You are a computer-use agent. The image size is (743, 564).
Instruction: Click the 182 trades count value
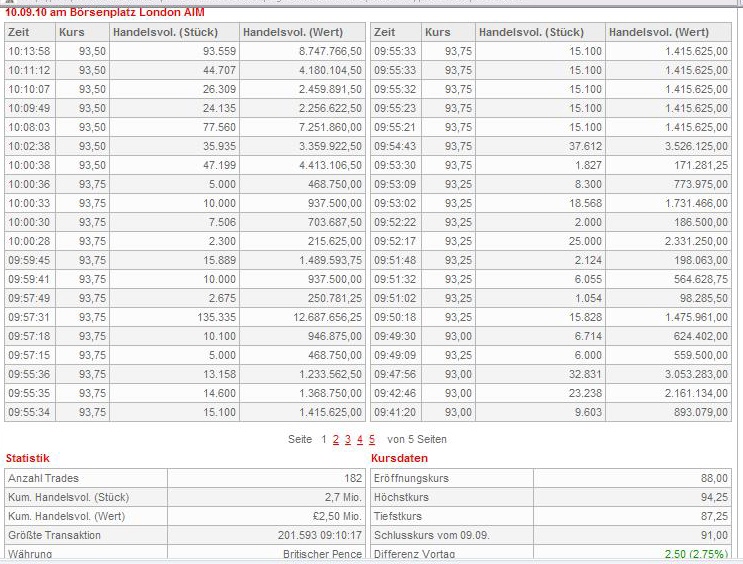coord(353,478)
